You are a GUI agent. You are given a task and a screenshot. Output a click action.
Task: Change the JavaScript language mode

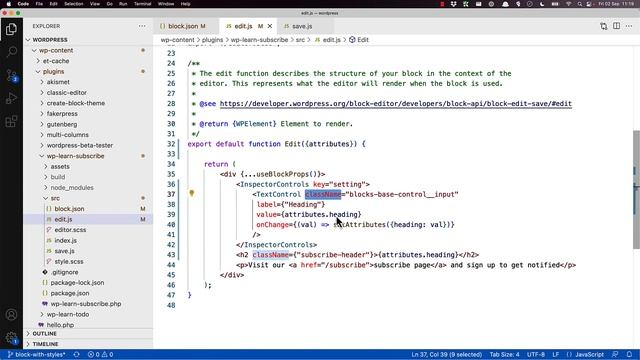[x=589, y=354]
